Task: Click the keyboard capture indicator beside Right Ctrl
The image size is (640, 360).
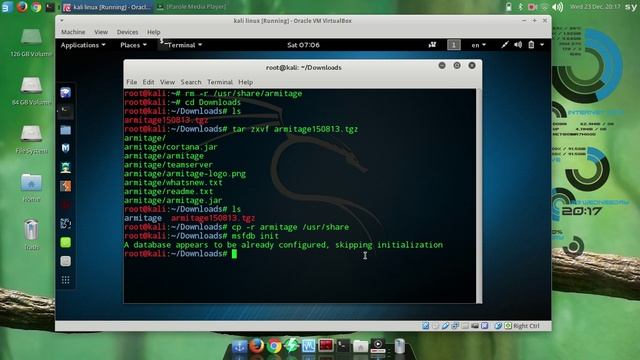Action: point(508,326)
